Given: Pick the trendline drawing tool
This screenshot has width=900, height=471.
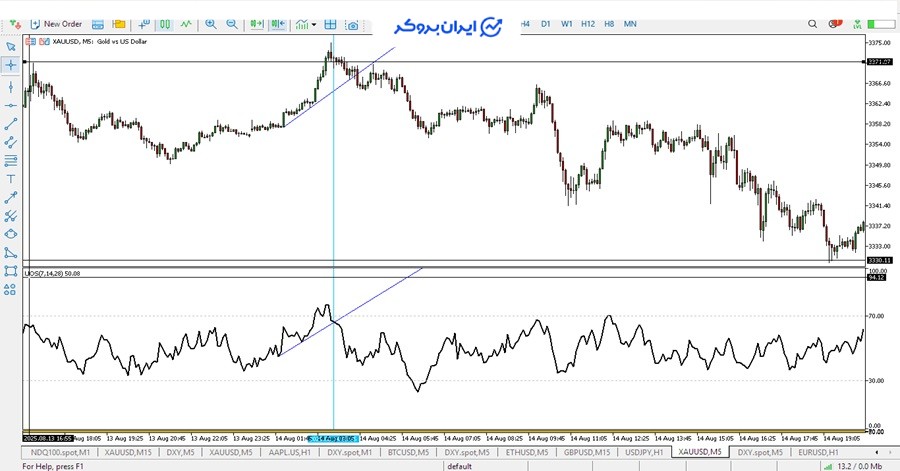Looking at the screenshot, I should click(x=11, y=123).
